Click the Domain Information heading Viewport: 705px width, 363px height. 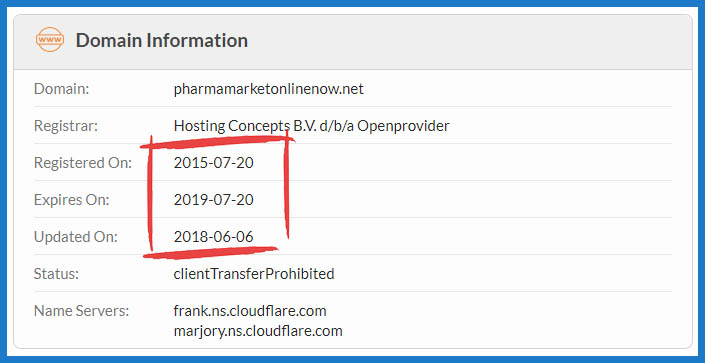162,40
